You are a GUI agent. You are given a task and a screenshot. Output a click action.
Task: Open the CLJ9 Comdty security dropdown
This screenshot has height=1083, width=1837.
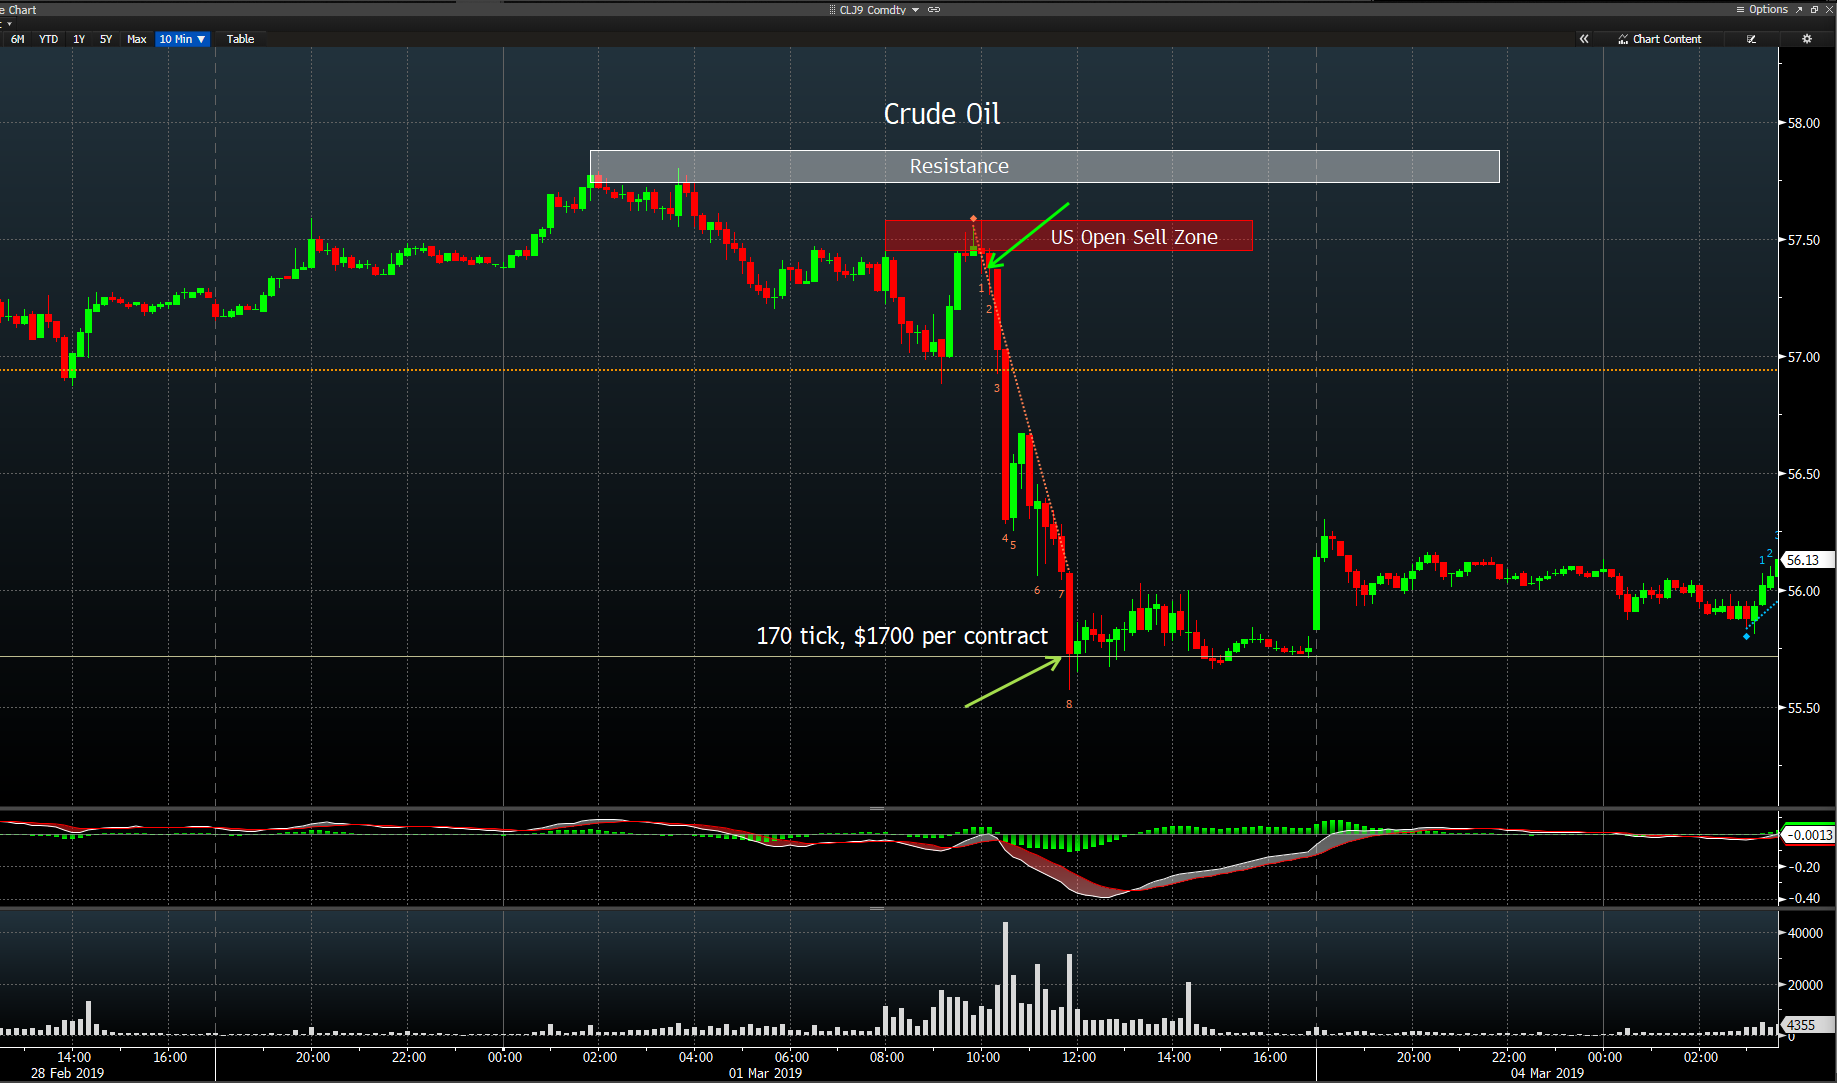pyautogui.click(x=915, y=10)
